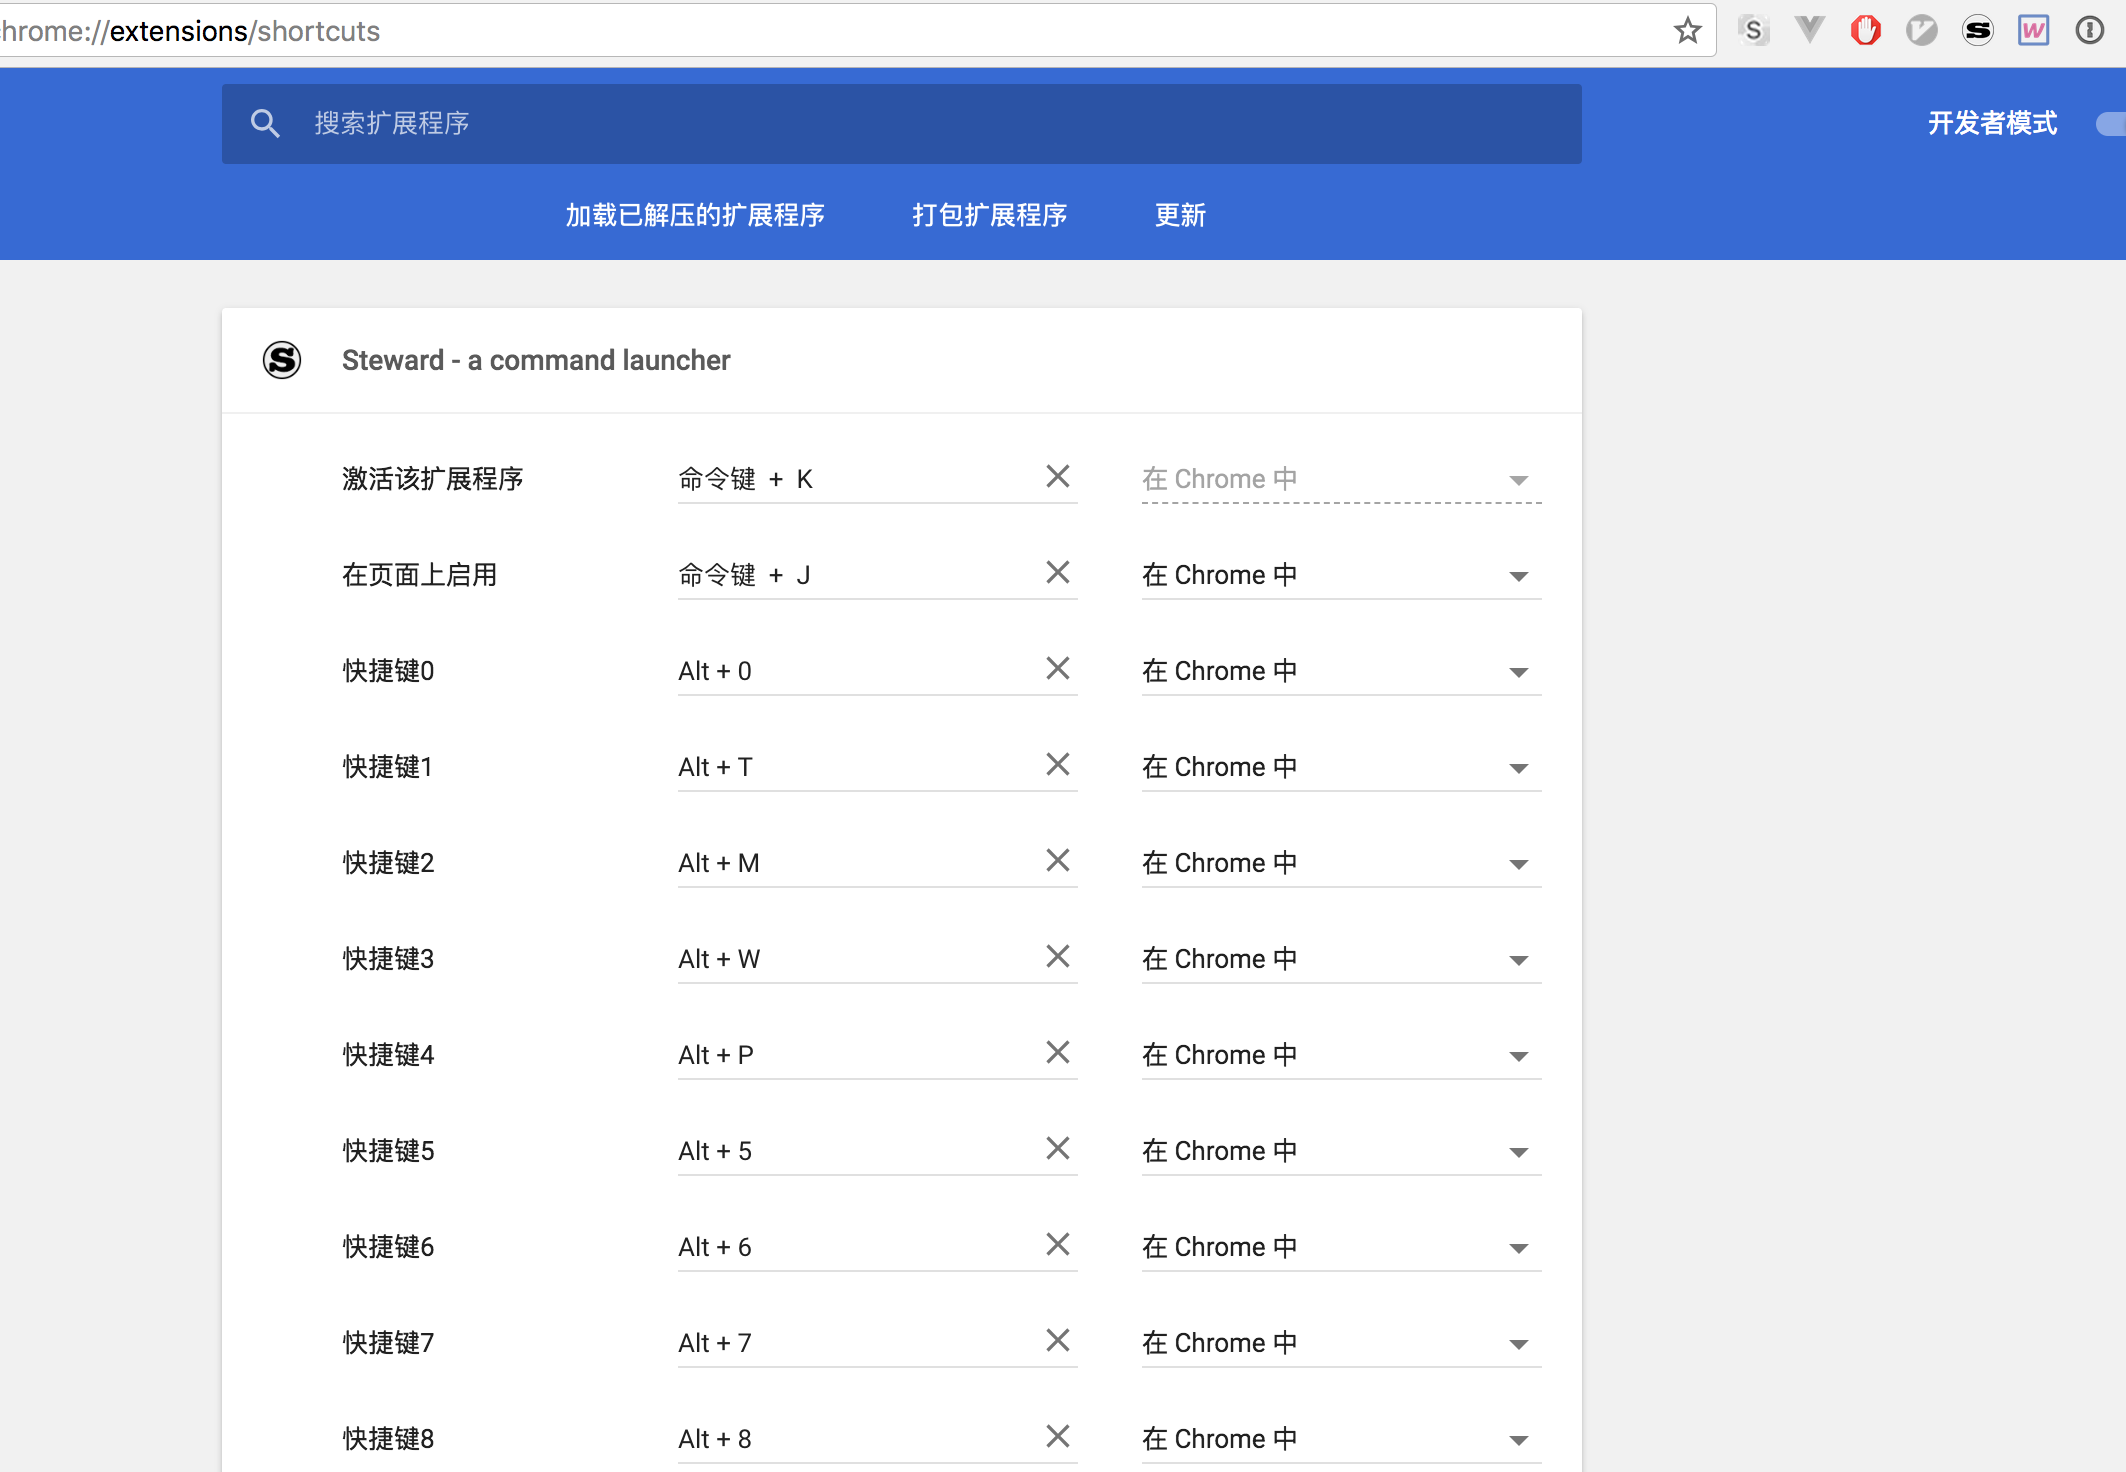Viewport: 2126px width, 1472px height.
Task: Click the Steward logo in the card header
Action: click(x=282, y=360)
